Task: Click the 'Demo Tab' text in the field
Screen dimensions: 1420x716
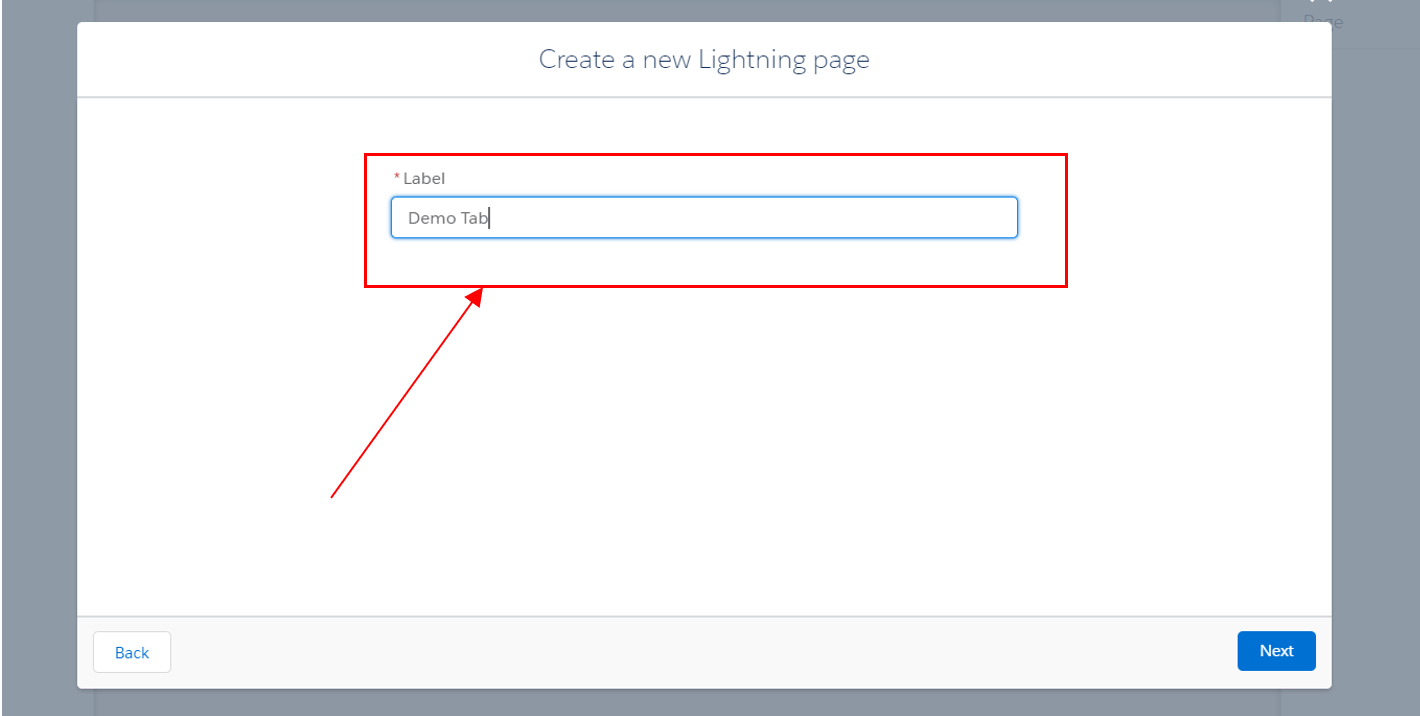Action: click(447, 218)
